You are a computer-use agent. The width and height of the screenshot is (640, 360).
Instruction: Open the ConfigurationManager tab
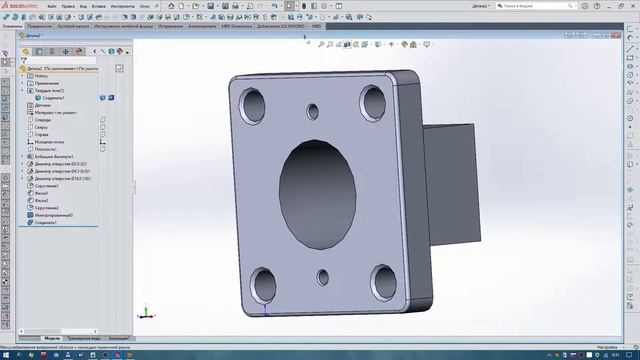tap(52, 51)
